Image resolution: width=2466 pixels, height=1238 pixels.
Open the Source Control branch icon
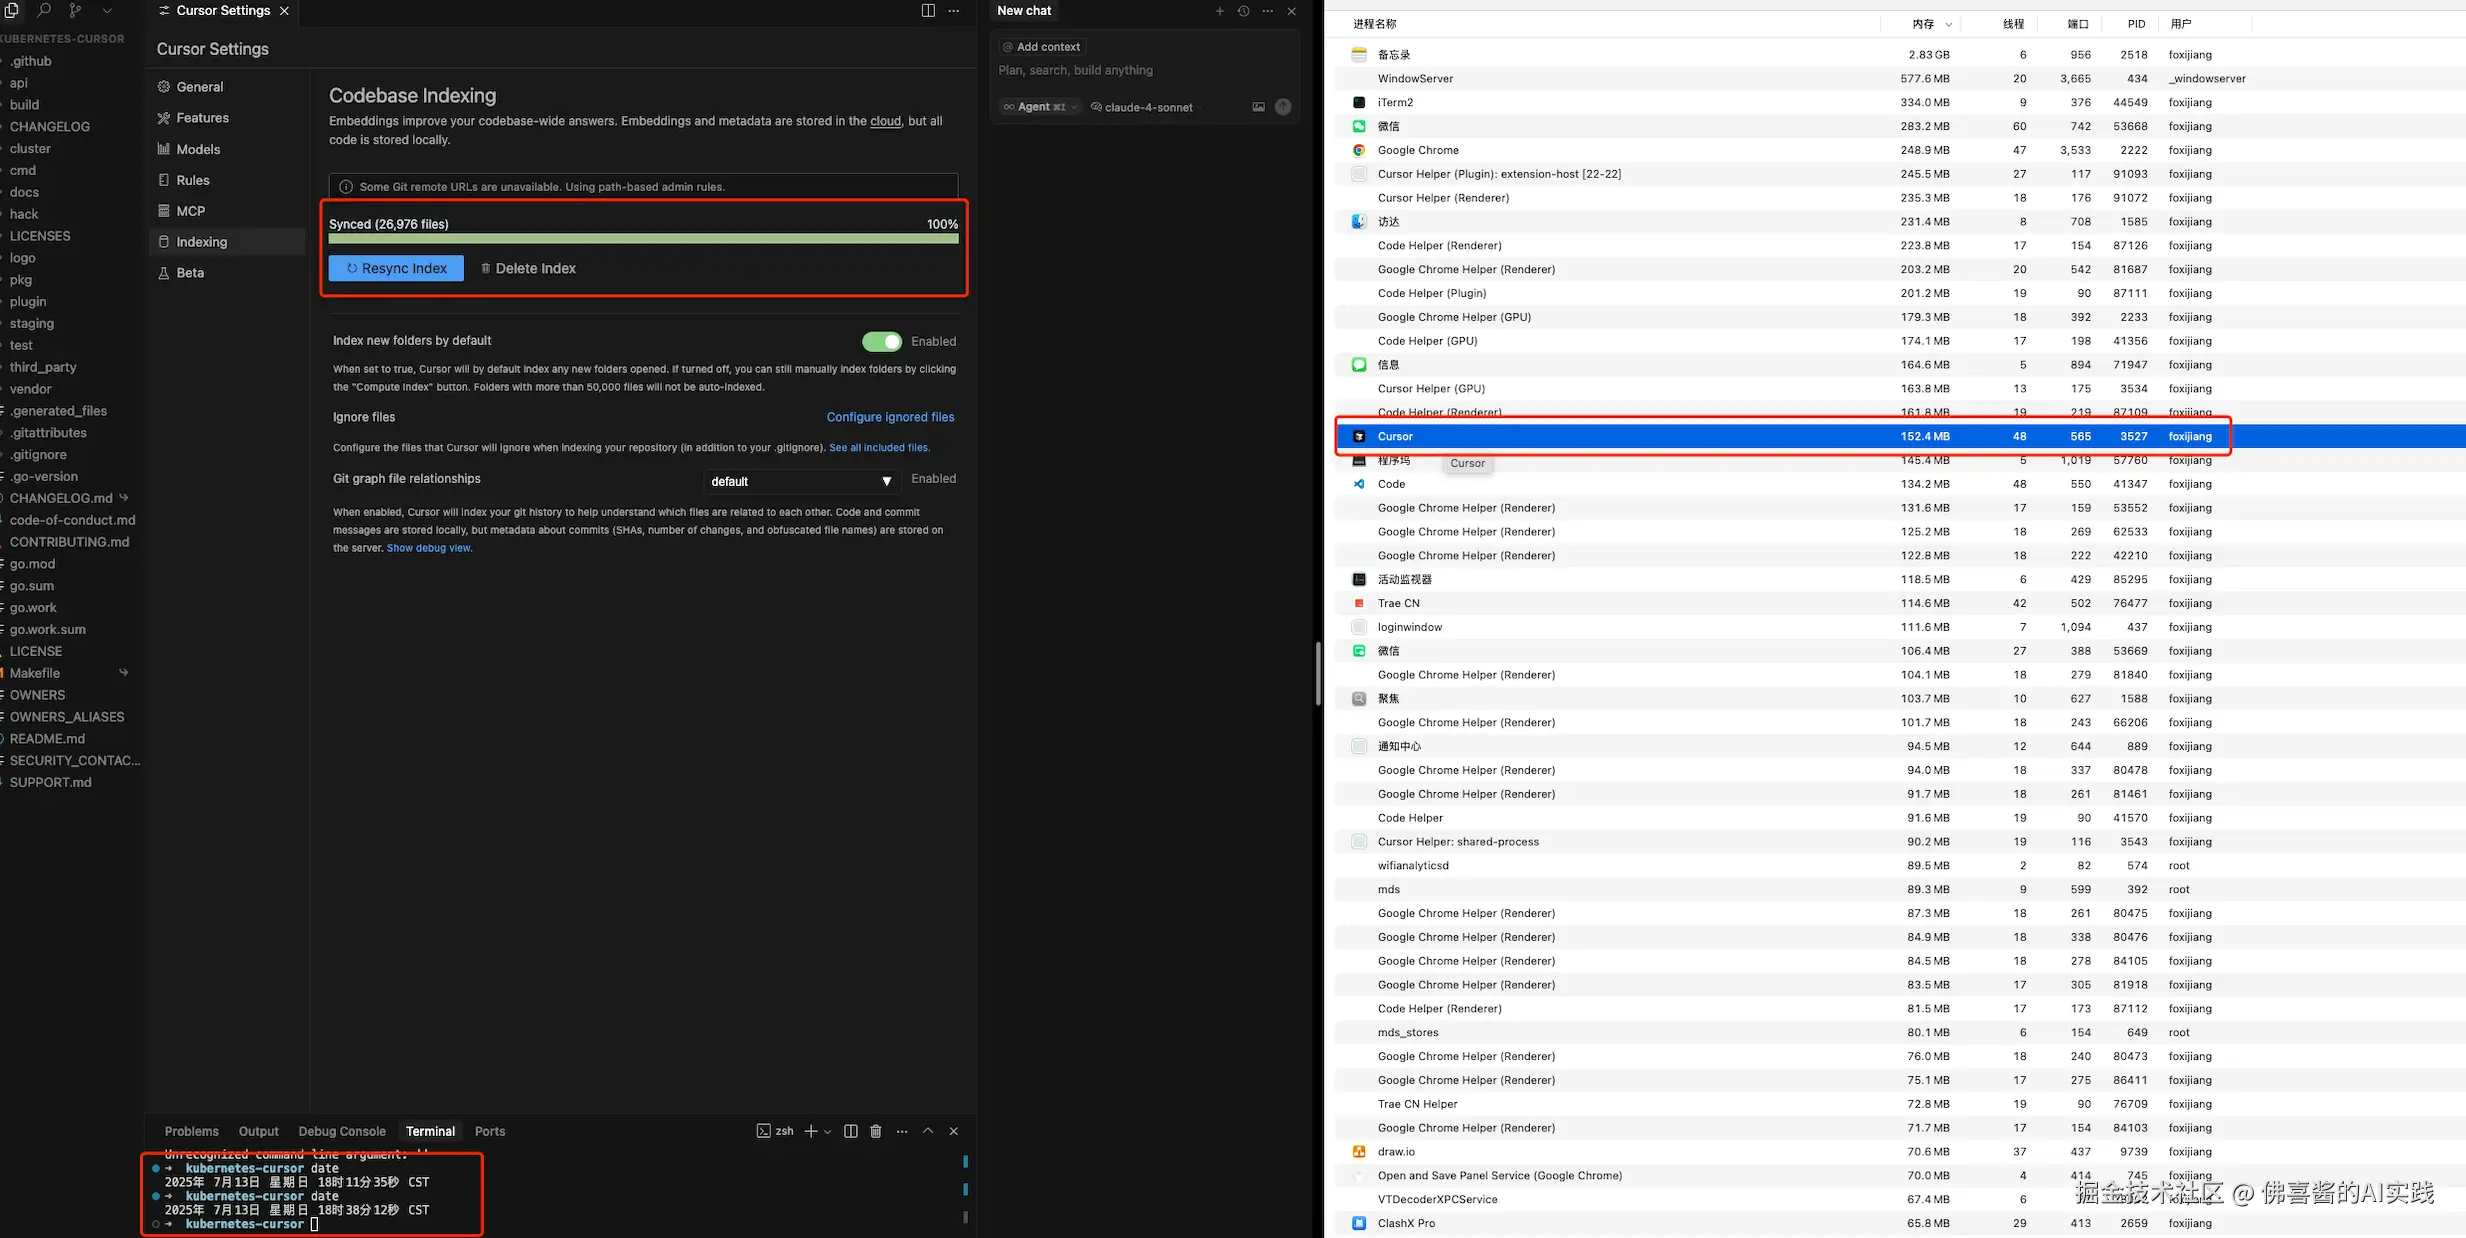click(75, 10)
